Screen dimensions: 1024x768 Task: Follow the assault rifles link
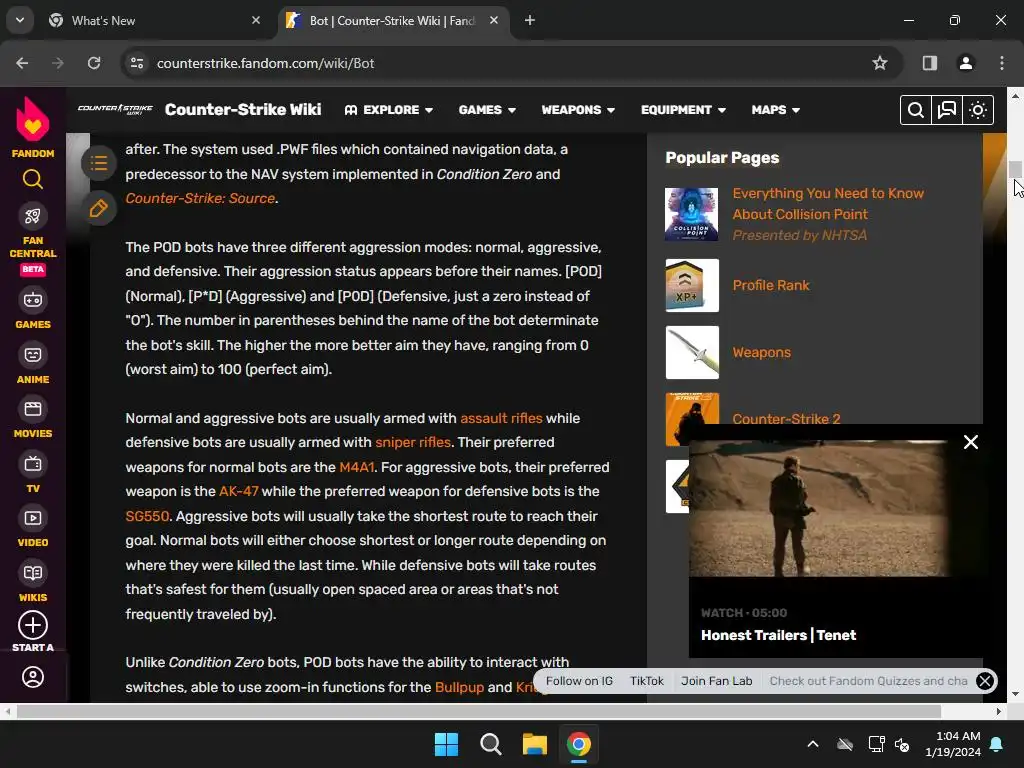pos(502,418)
